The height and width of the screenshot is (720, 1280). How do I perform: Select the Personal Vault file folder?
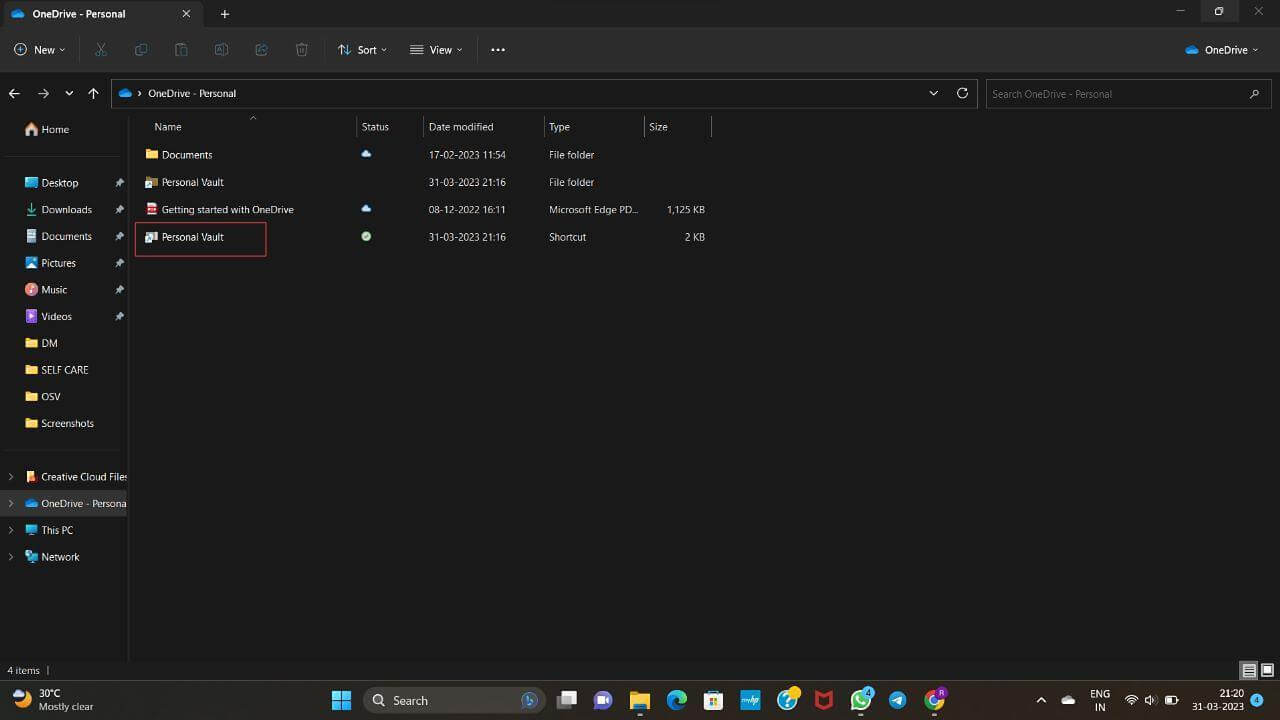(423, 182)
